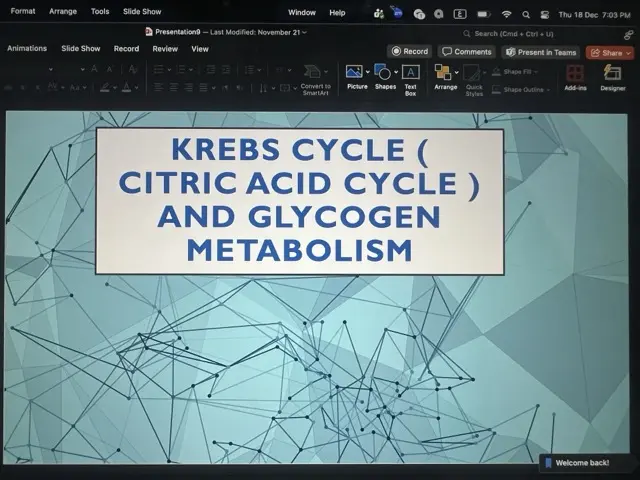Click the align text vertically icon
The height and width of the screenshot is (480, 640).
285,88
